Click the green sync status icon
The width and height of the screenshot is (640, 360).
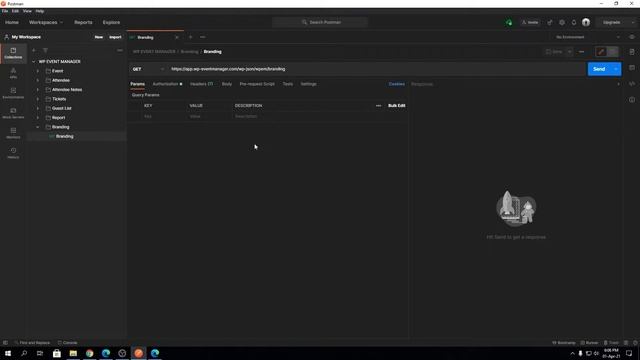click(509, 22)
